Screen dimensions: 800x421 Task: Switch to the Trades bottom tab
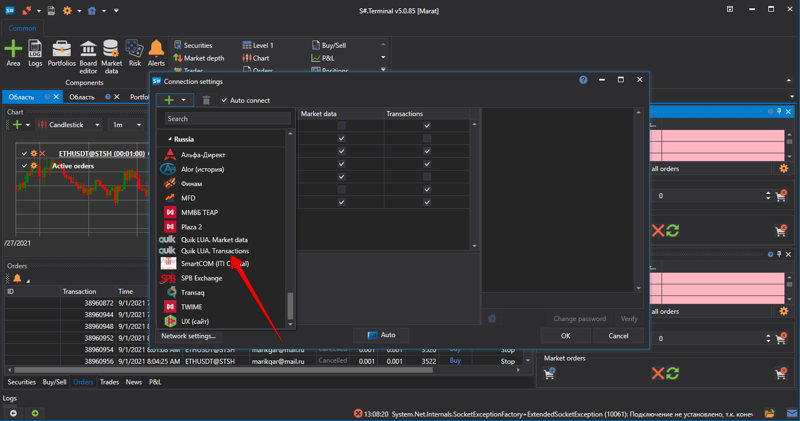(x=109, y=382)
